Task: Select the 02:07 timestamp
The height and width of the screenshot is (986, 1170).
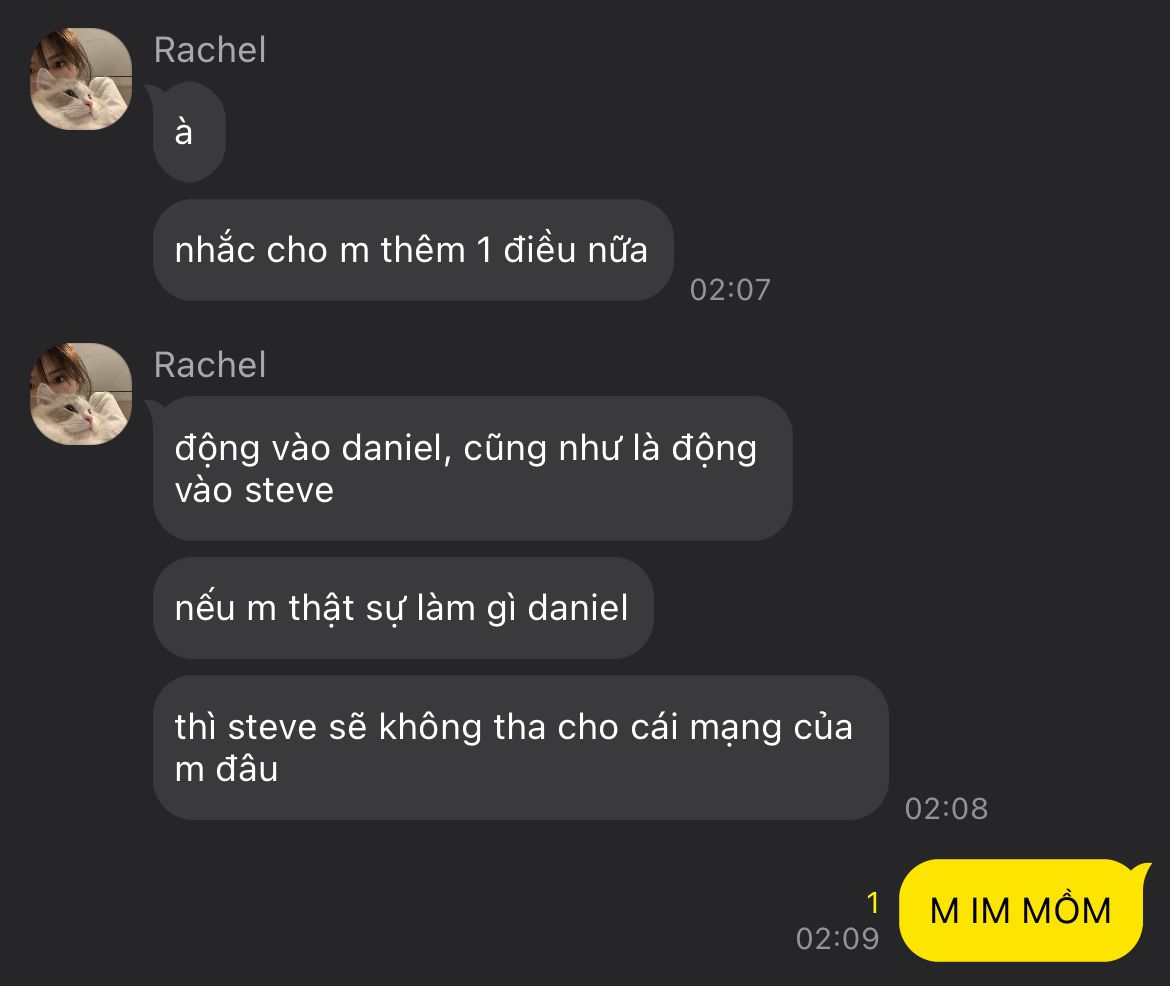Action: pos(730,290)
